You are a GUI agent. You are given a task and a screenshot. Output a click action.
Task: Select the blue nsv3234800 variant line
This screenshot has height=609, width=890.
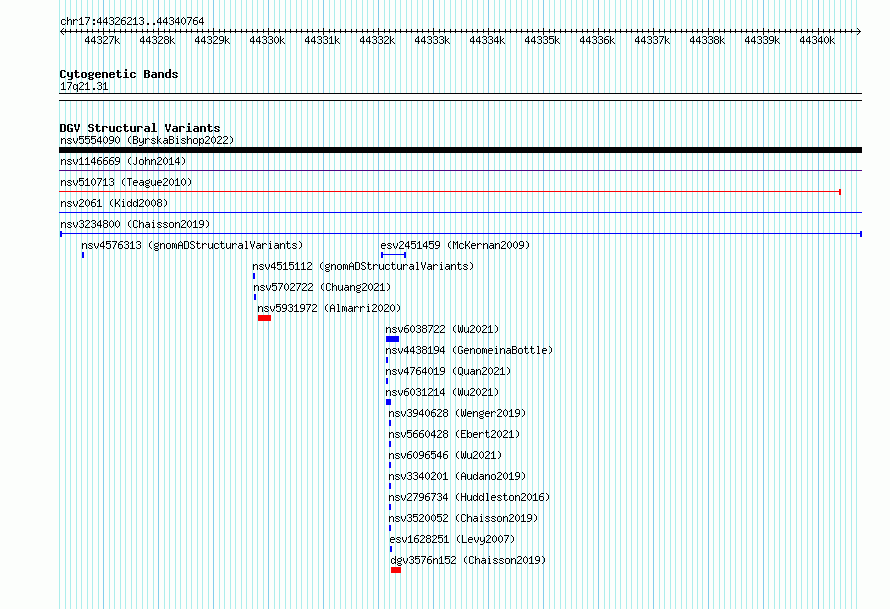pyautogui.click(x=460, y=234)
